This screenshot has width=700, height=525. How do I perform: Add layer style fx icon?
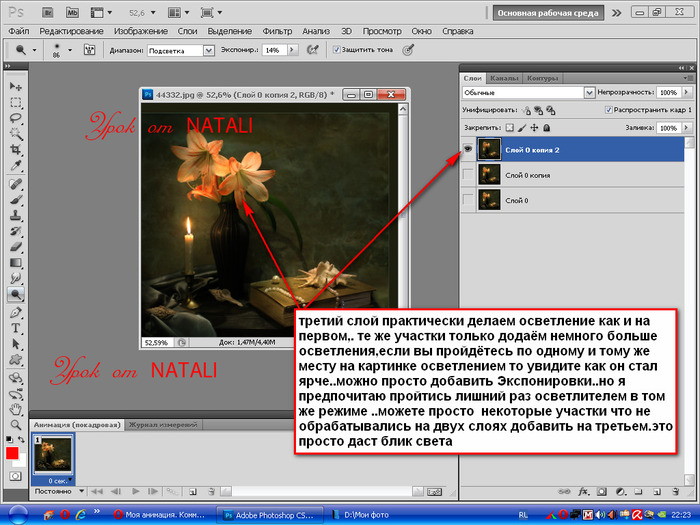(583, 492)
